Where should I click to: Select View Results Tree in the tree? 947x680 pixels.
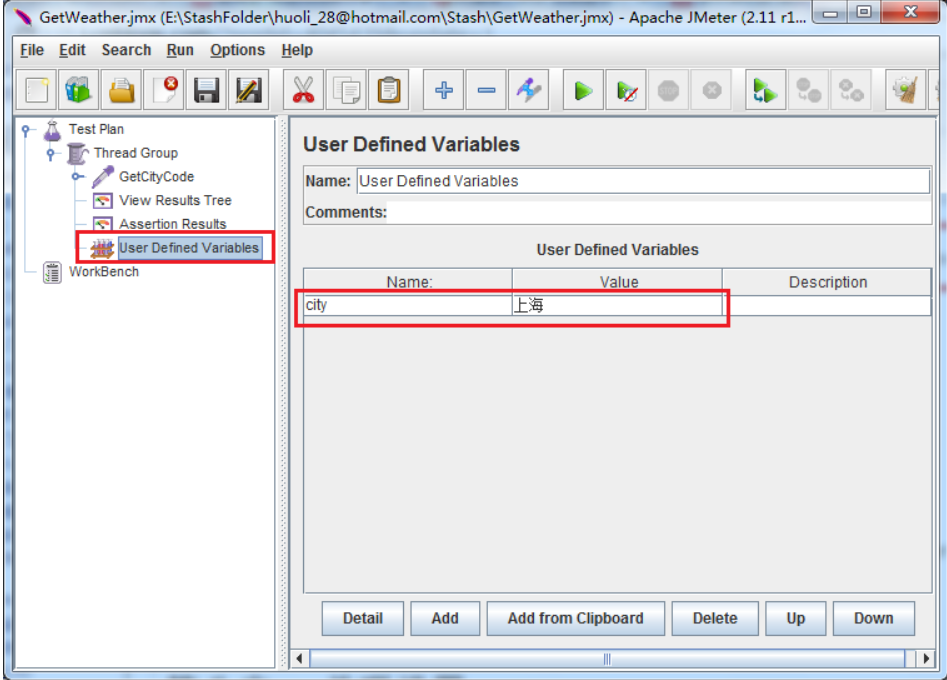click(x=175, y=200)
